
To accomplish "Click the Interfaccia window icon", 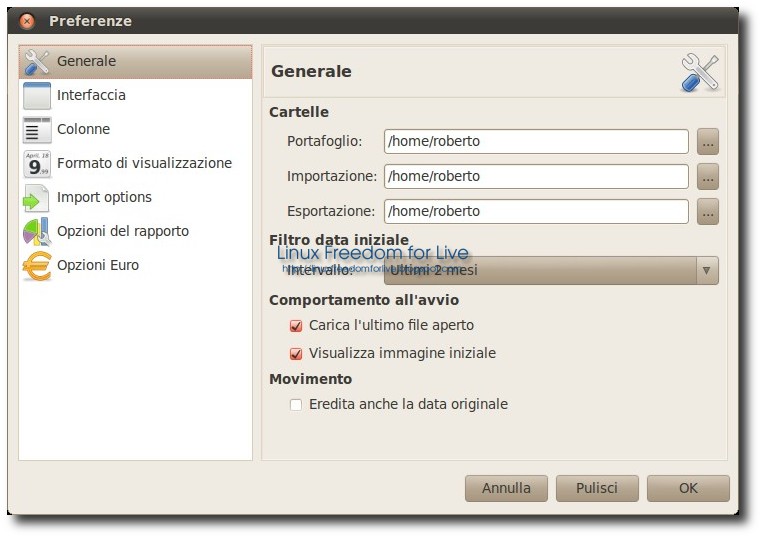I will coord(36,96).
